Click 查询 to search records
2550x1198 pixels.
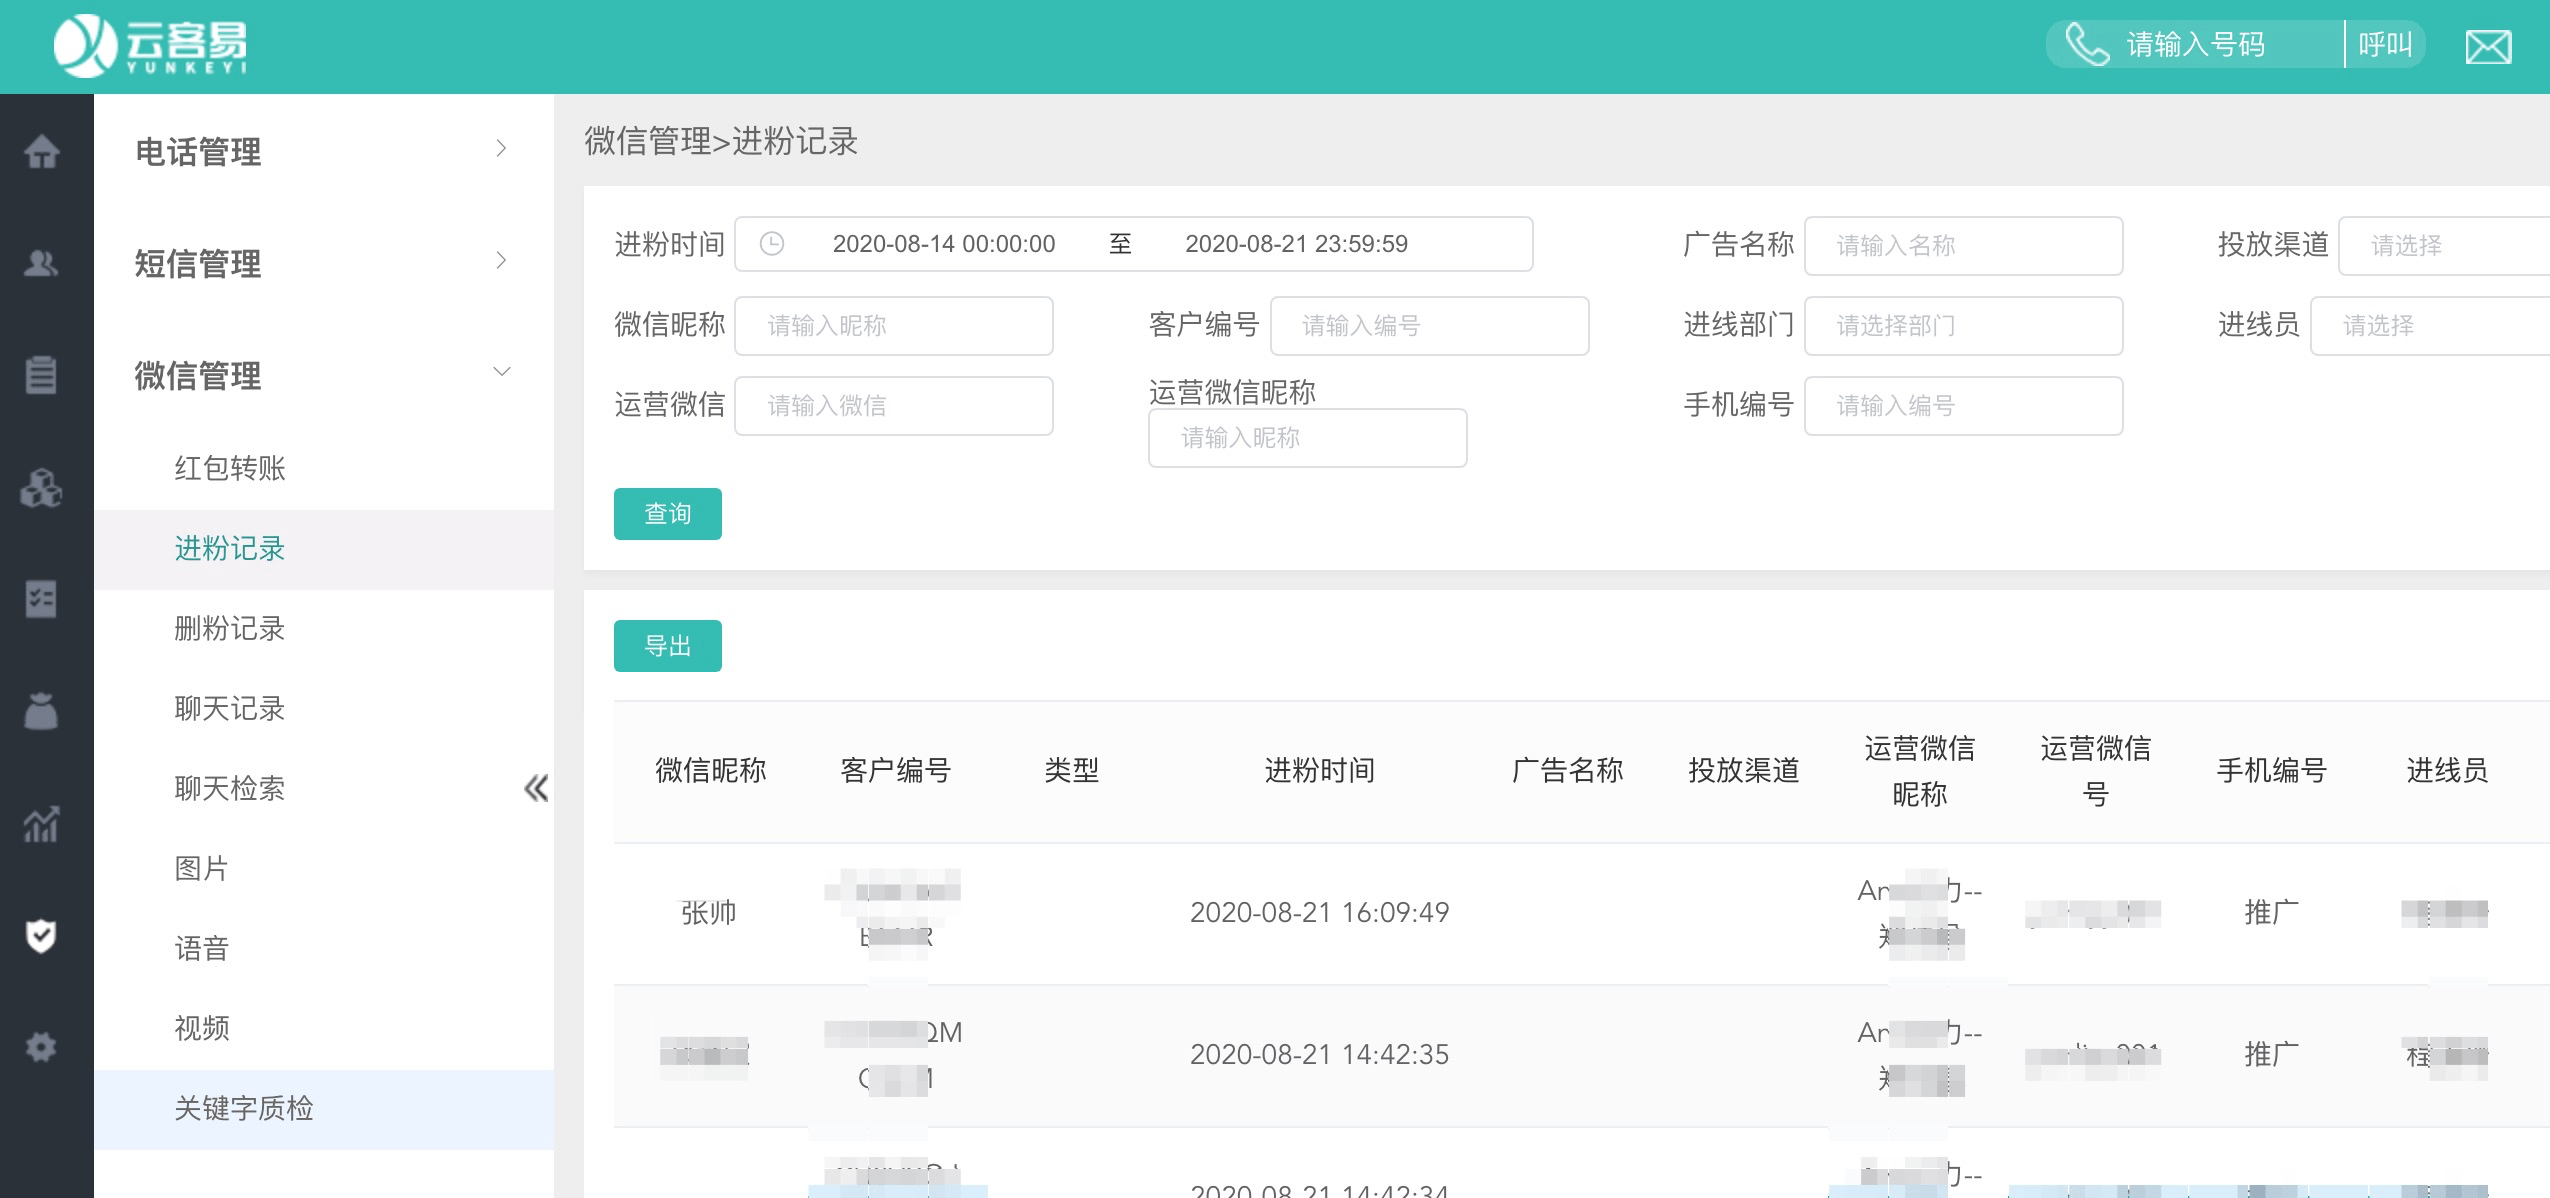(x=667, y=514)
